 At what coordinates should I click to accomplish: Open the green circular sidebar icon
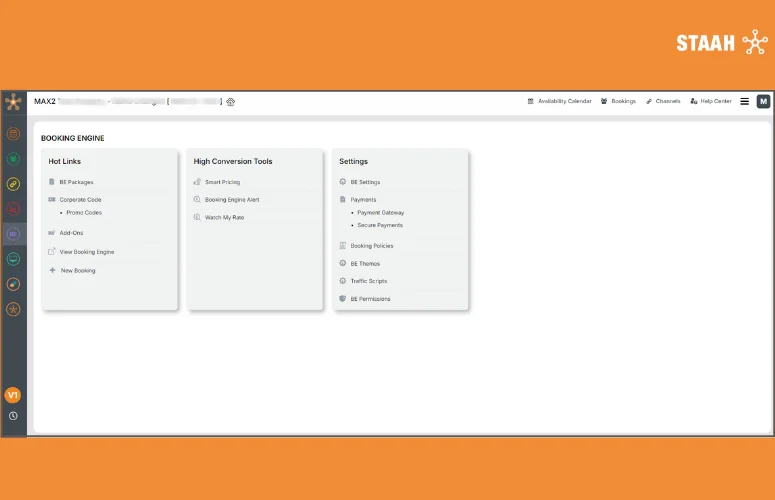point(13,159)
